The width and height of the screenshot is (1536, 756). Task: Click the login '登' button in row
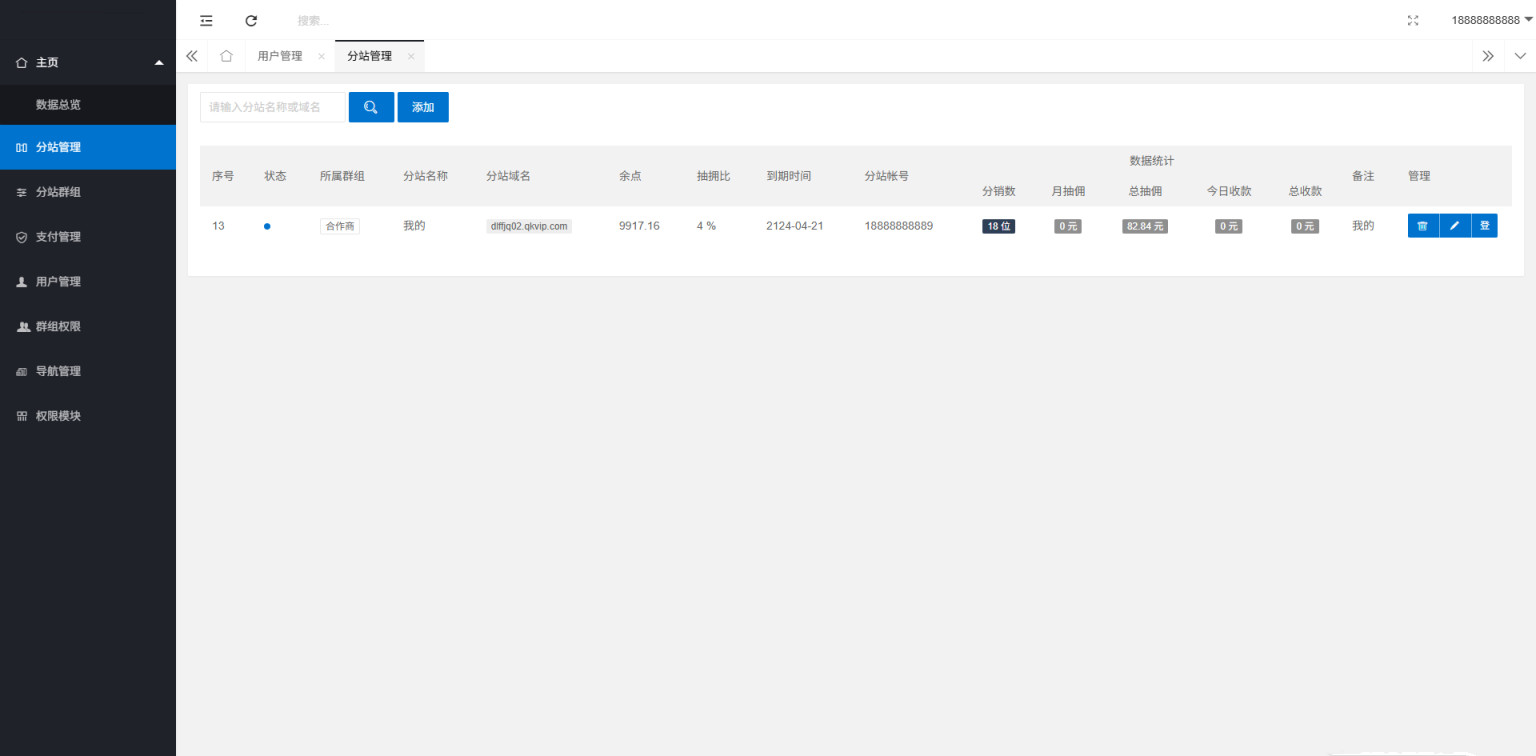(1484, 226)
